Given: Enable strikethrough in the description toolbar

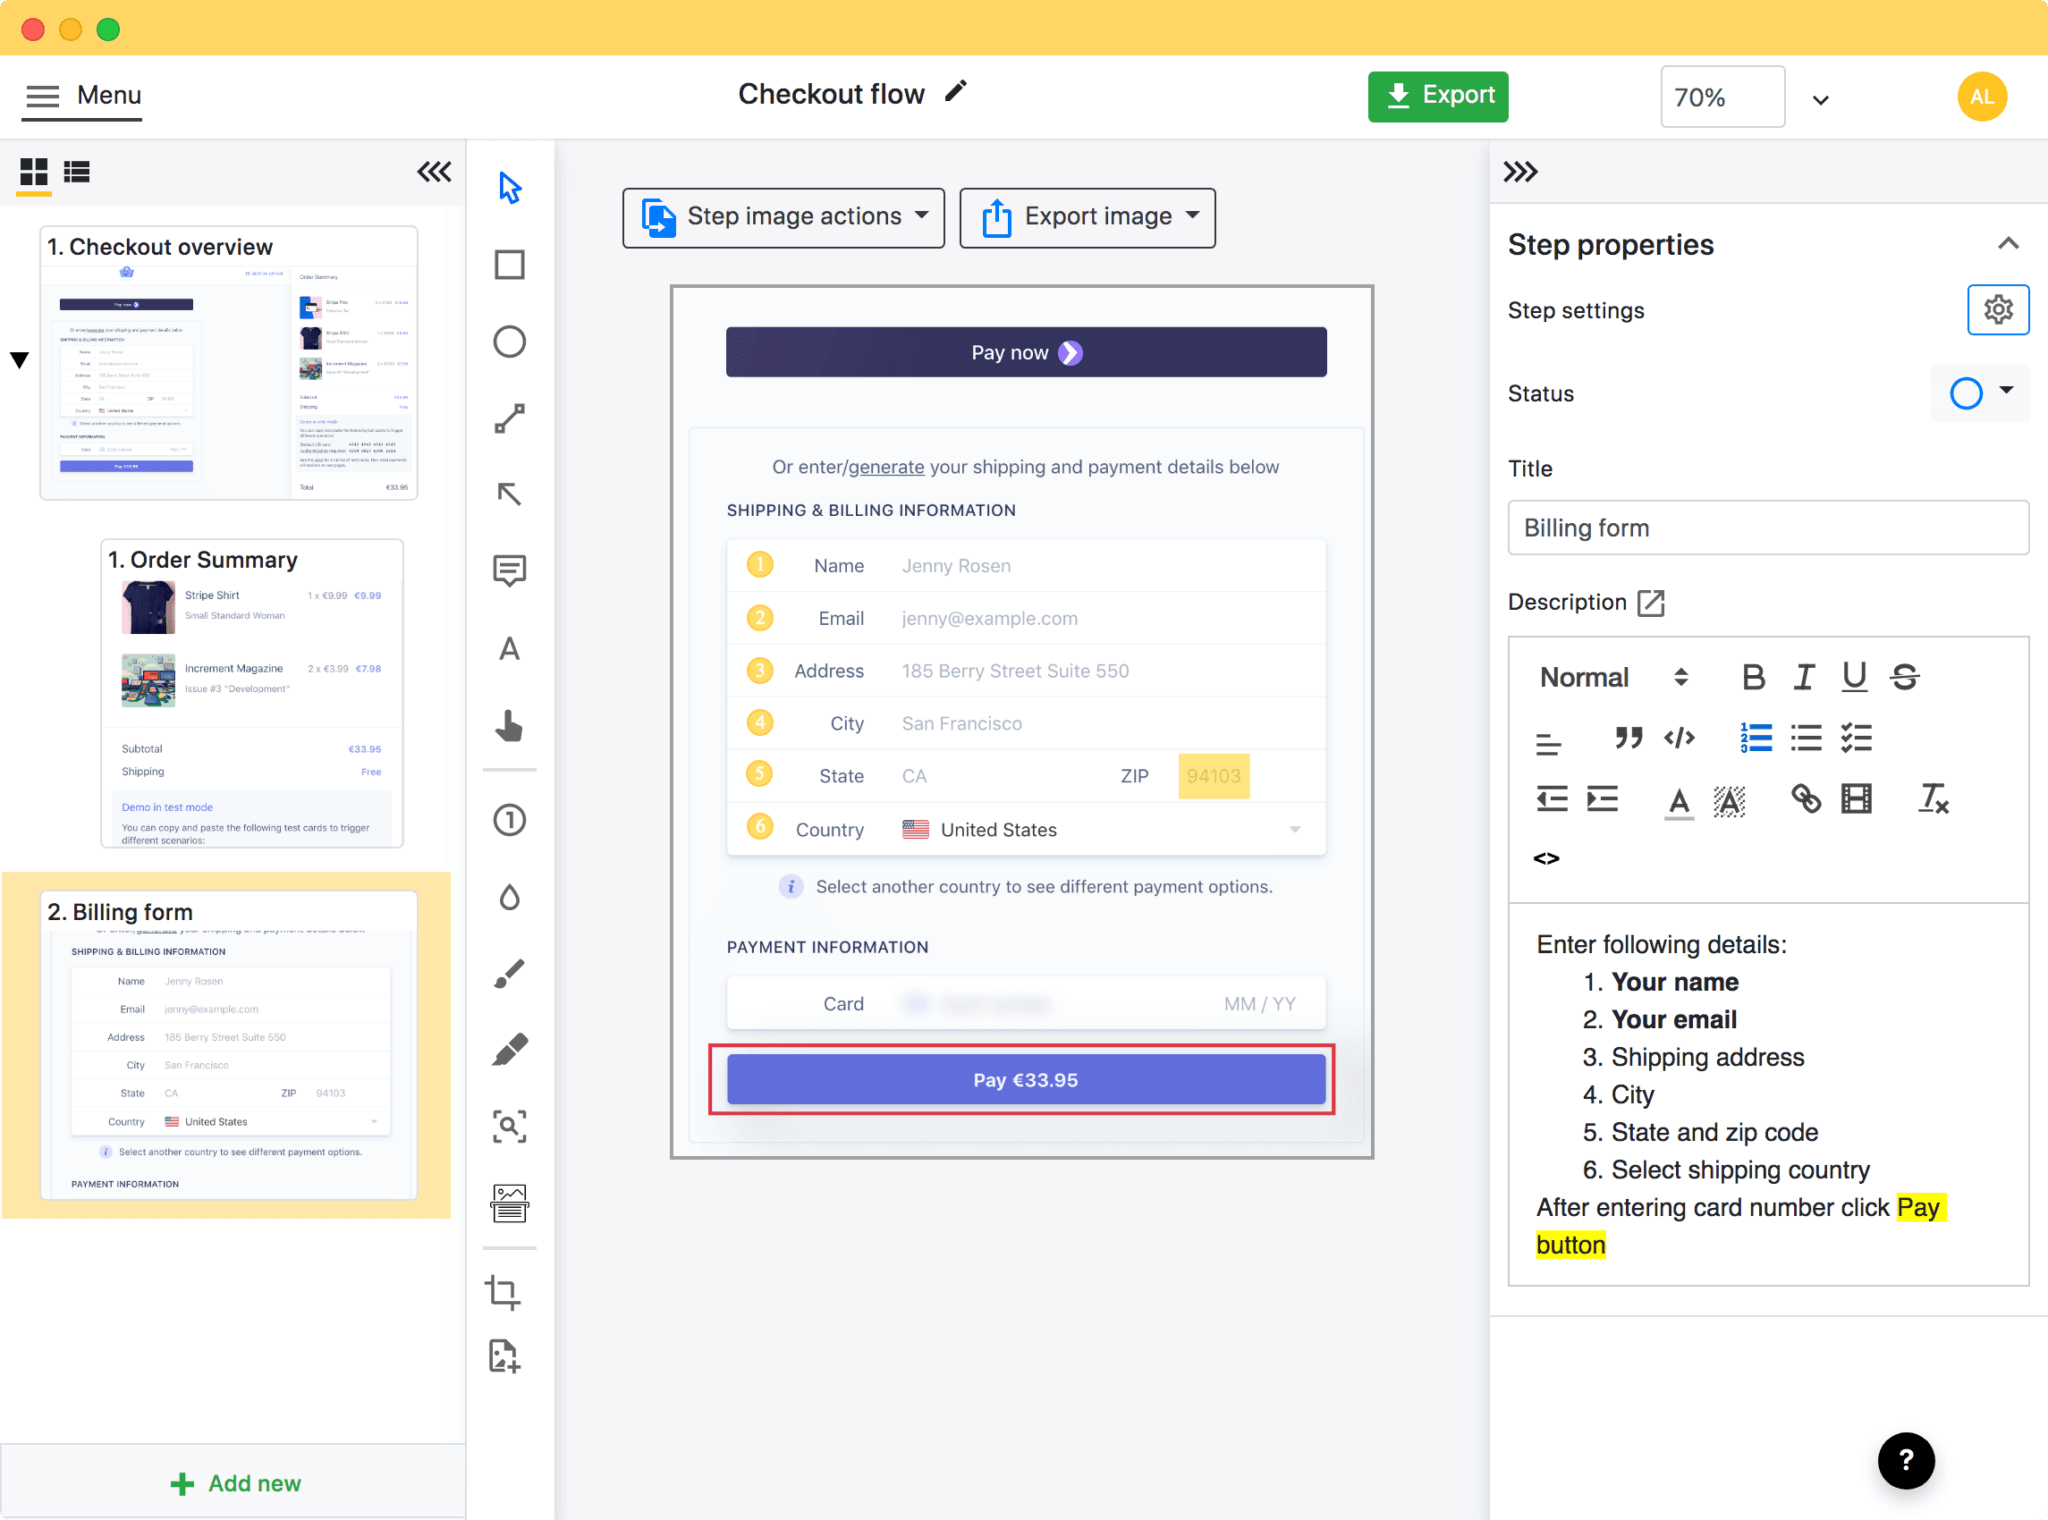Looking at the screenshot, I should tap(1904, 676).
